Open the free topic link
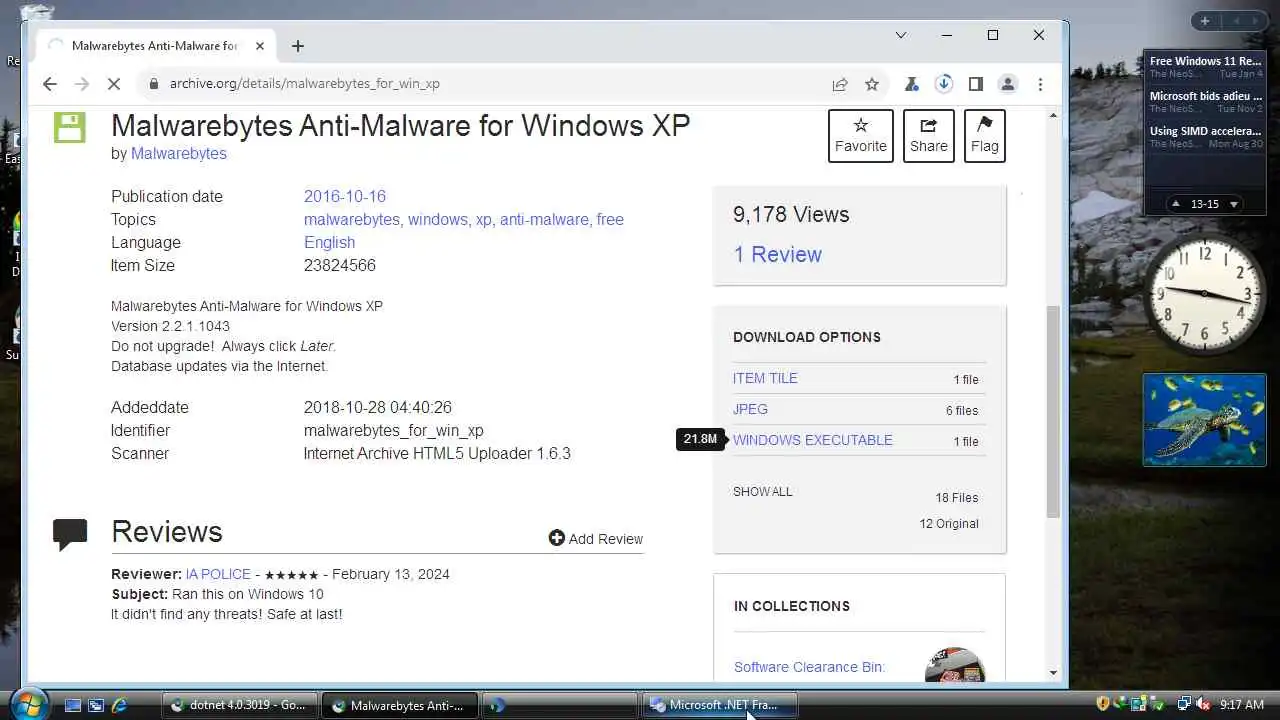This screenshot has width=1280, height=720. [610, 219]
